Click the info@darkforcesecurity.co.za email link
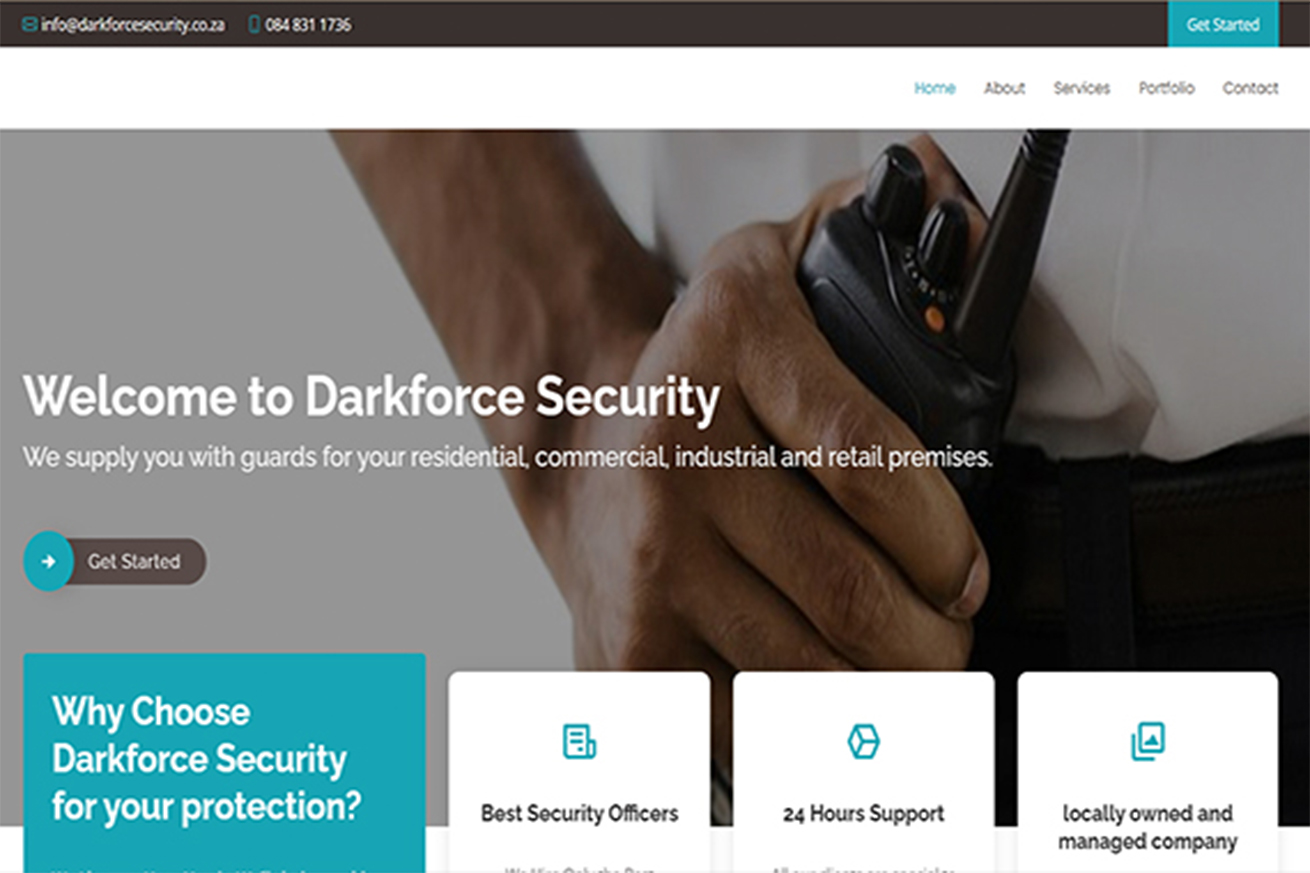The image size is (1310, 873). point(132,24)
